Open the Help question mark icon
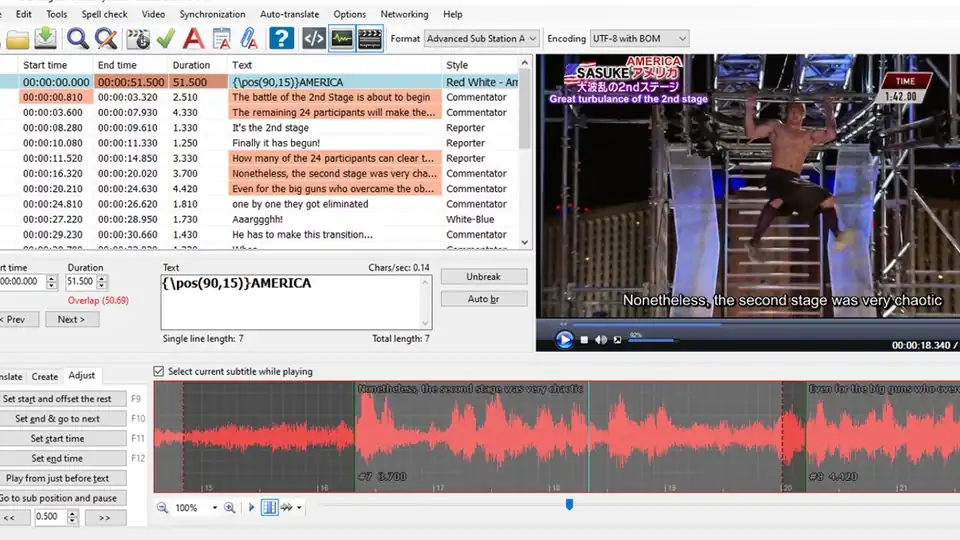This screenshot has width=960, height=540. (281, 39)
